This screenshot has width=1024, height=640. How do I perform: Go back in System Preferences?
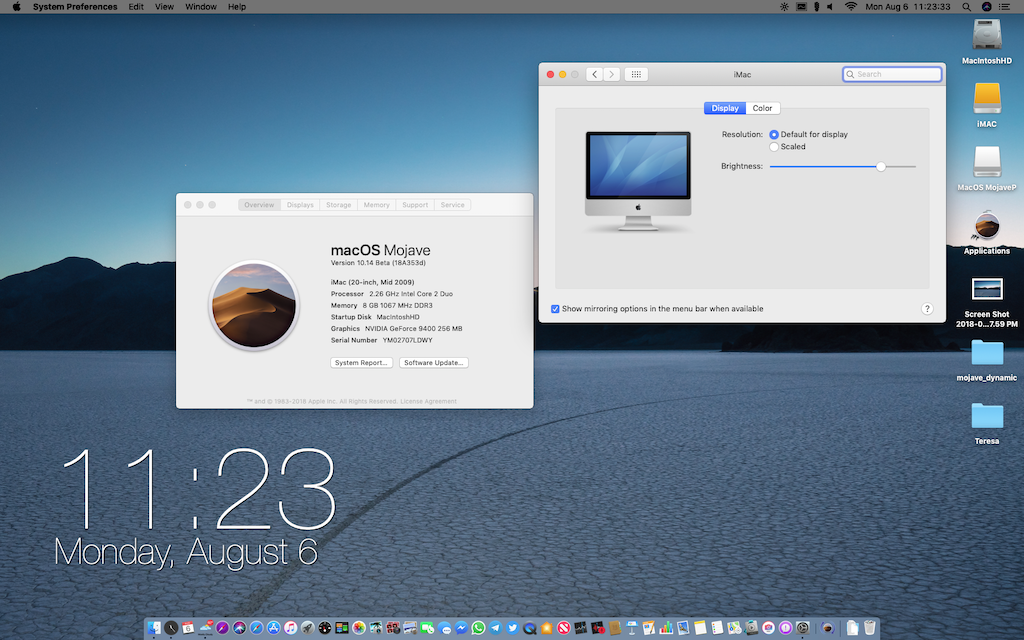tap(594, 74)
